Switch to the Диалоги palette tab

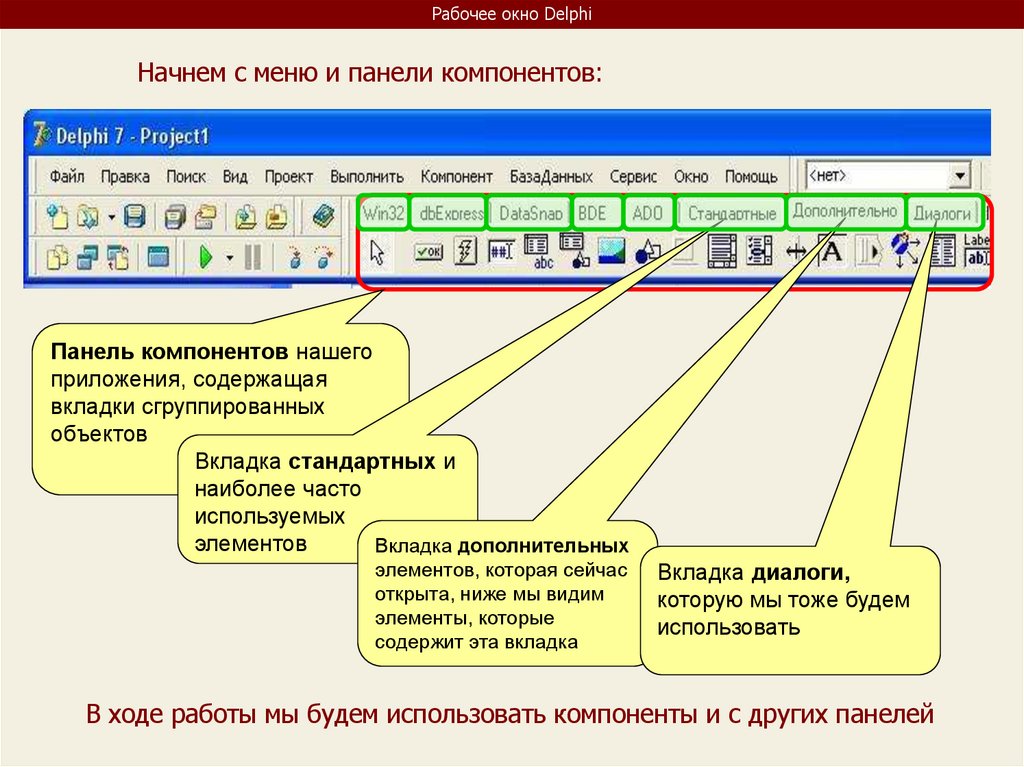[944, 213]
